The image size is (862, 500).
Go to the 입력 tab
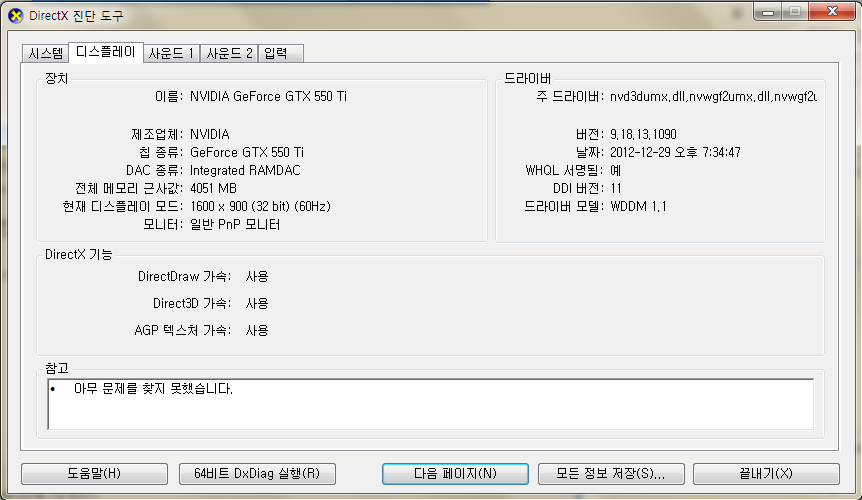coord(280,53)
